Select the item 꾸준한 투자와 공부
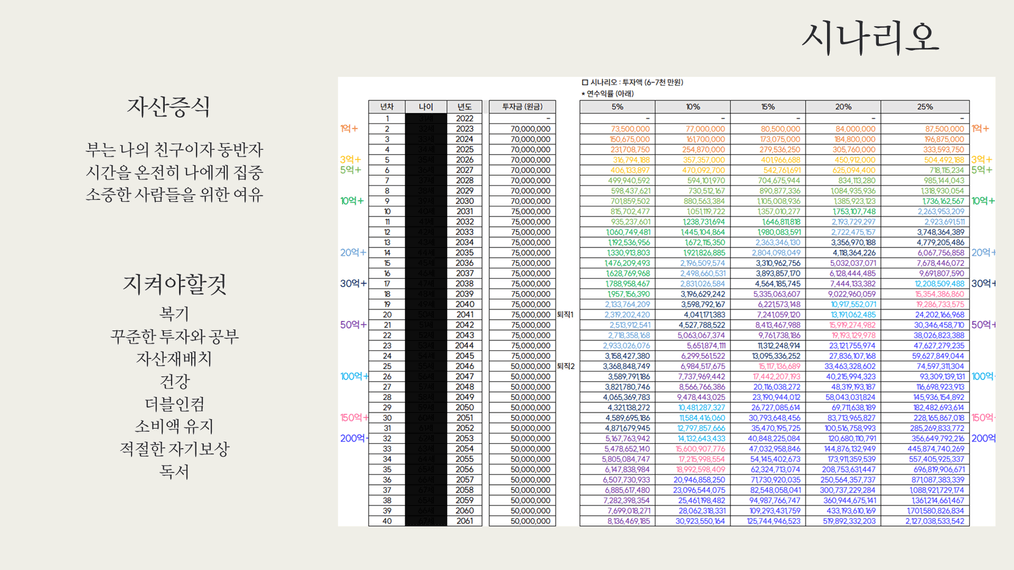 (x=175, y=336)
